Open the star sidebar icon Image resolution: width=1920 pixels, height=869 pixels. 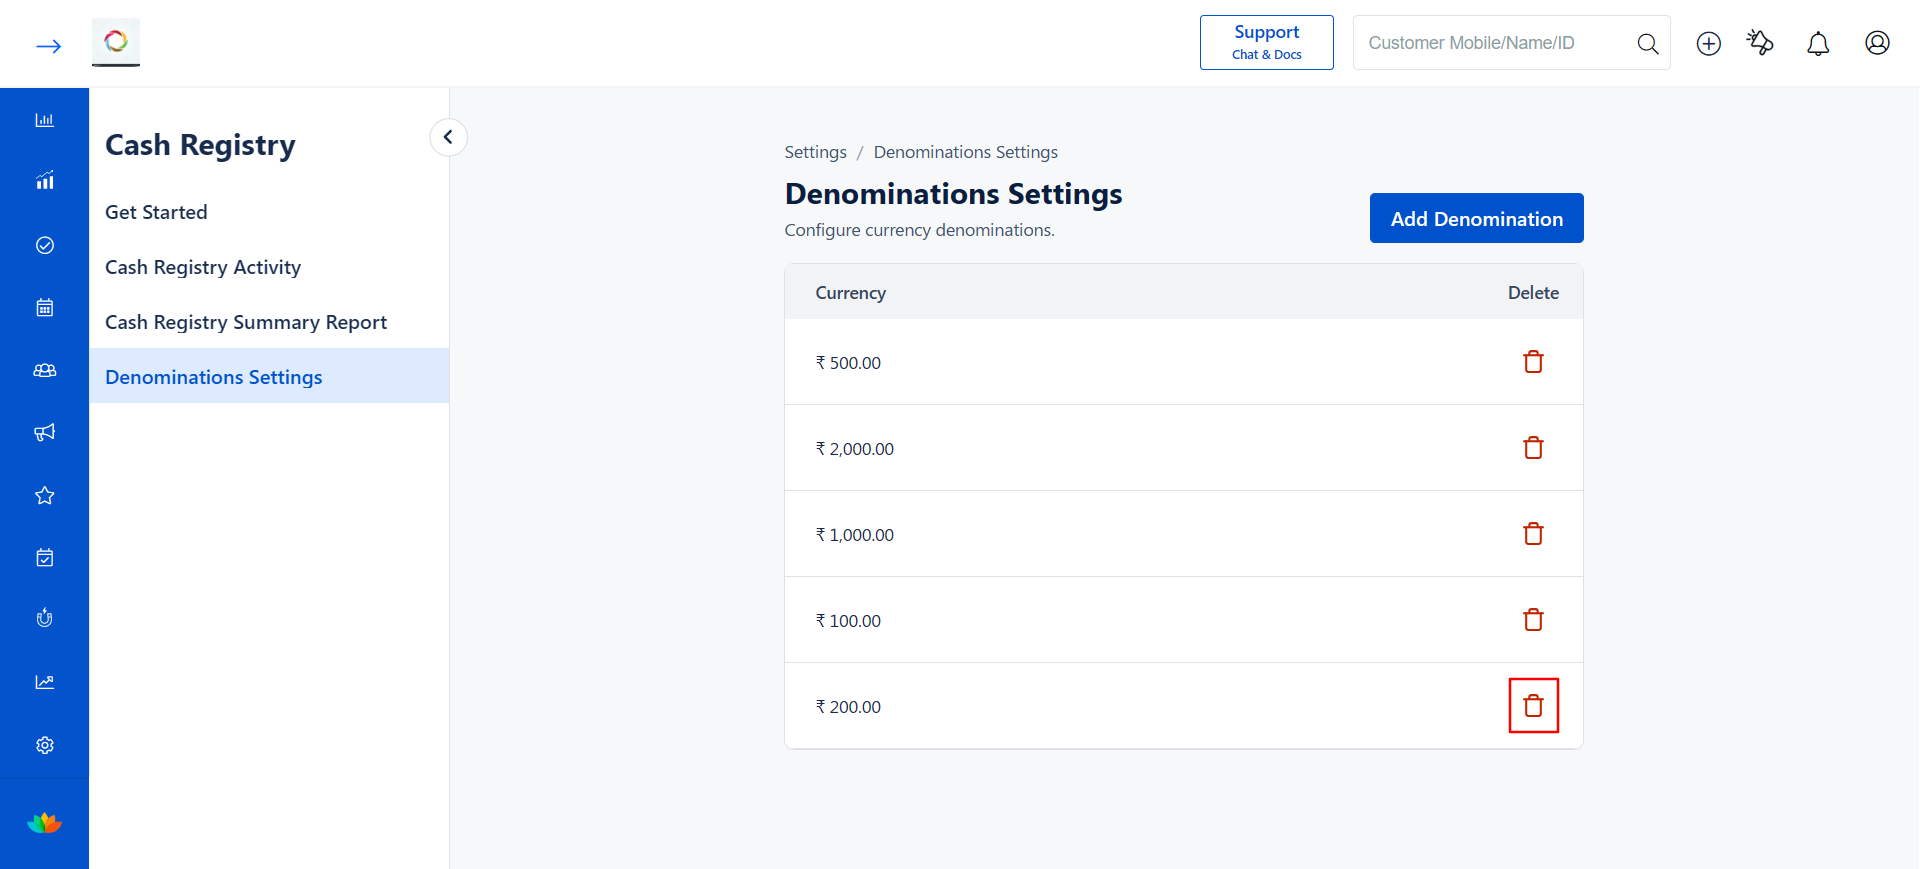(x=45, y=495)
